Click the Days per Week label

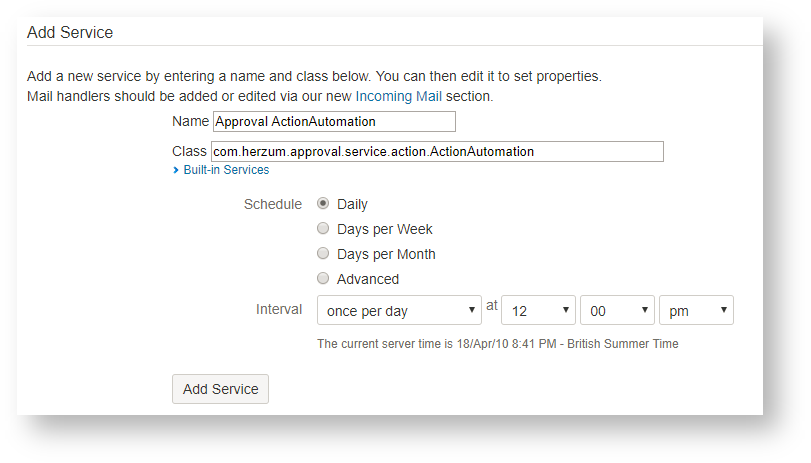[385, 229]
